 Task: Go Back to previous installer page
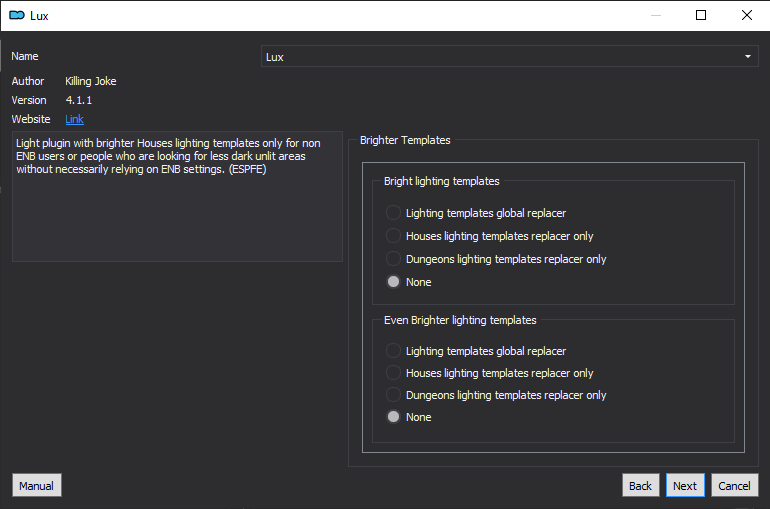pyautogui.click(x=640, y=485)
